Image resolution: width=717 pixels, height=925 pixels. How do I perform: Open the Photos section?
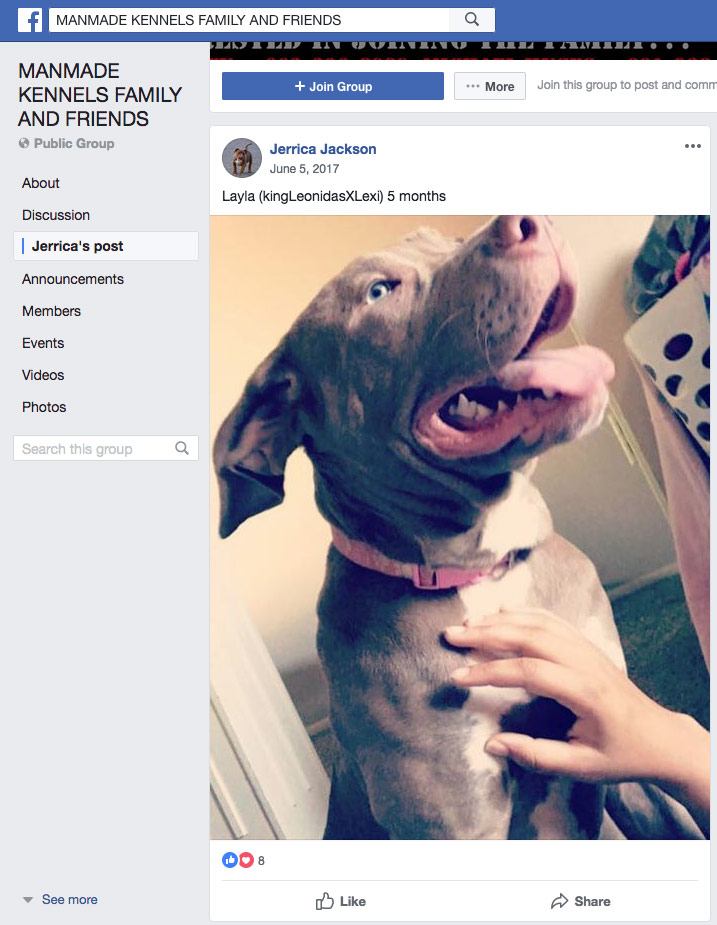tap(44, 407)
